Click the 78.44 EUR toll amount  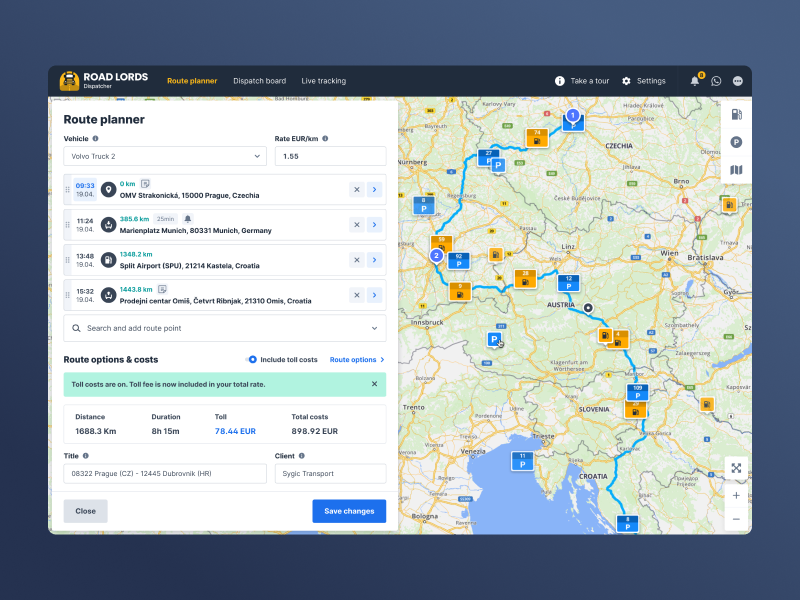[x=235, y=431]
